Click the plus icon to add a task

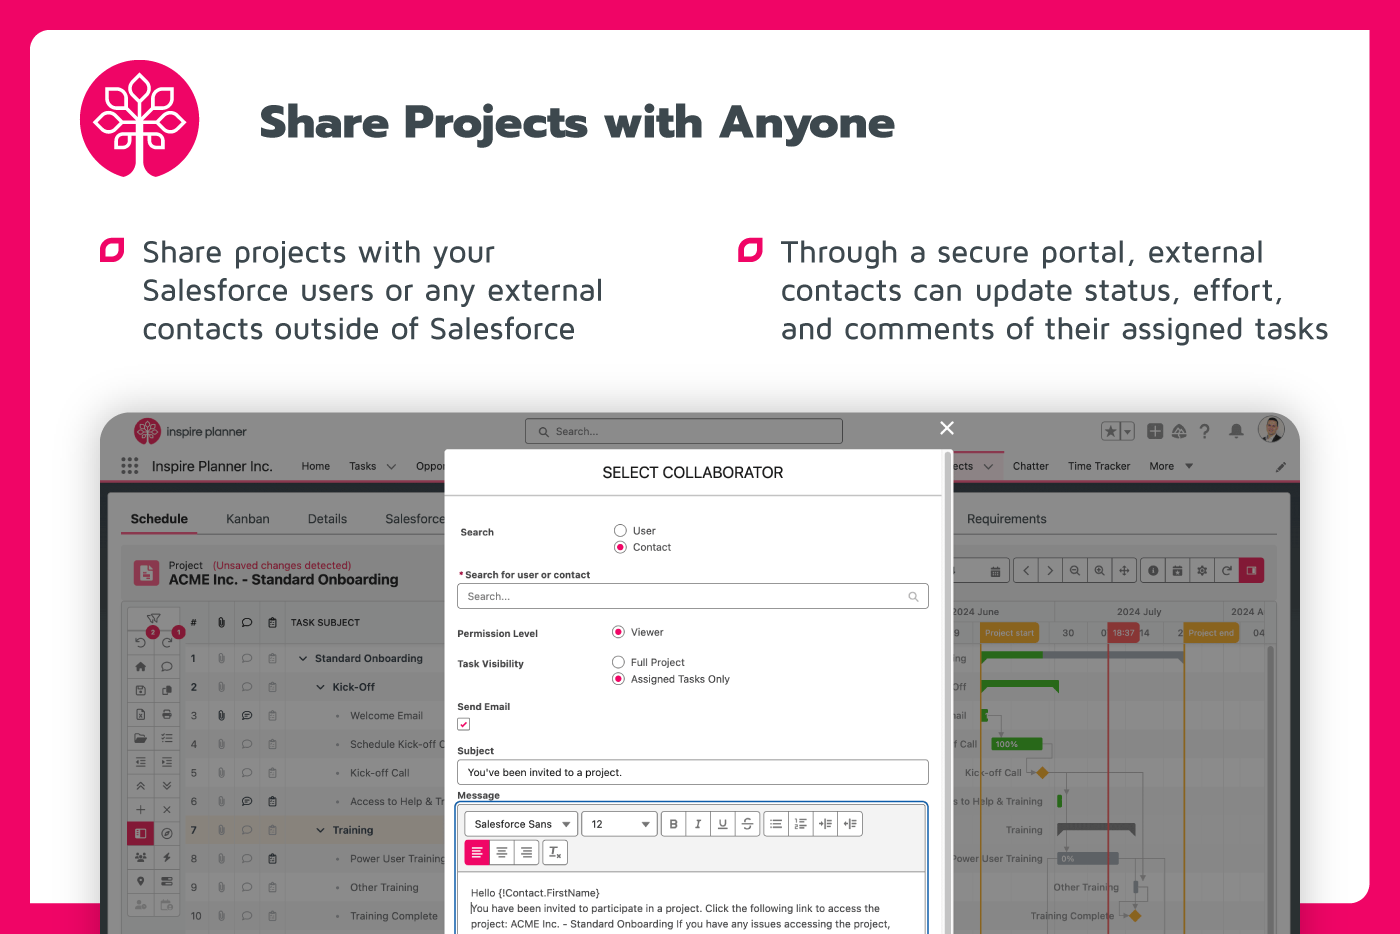[x=141, y=809]
